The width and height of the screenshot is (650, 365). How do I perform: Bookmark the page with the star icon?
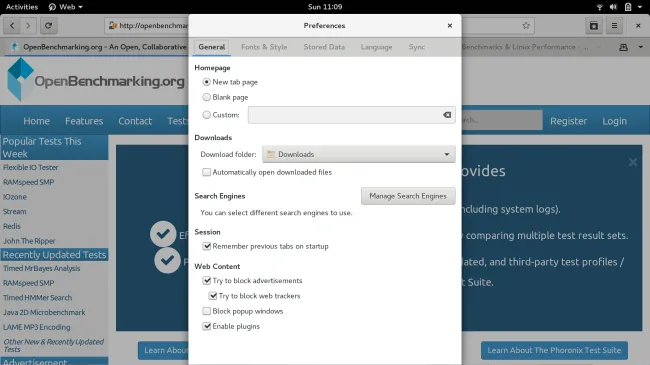coord(526,26)
